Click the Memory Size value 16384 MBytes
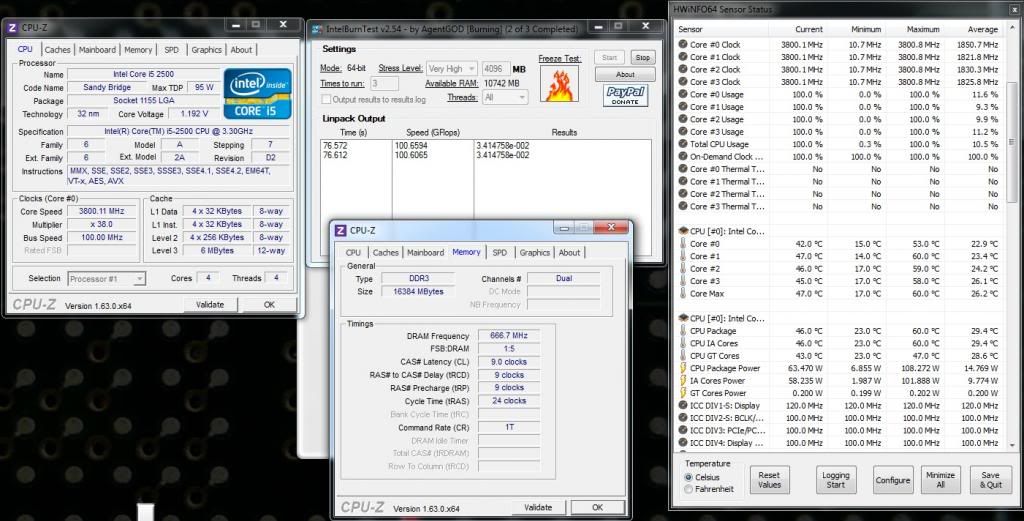The width and height of the screenshot is (1024, 521). (419, 292)
